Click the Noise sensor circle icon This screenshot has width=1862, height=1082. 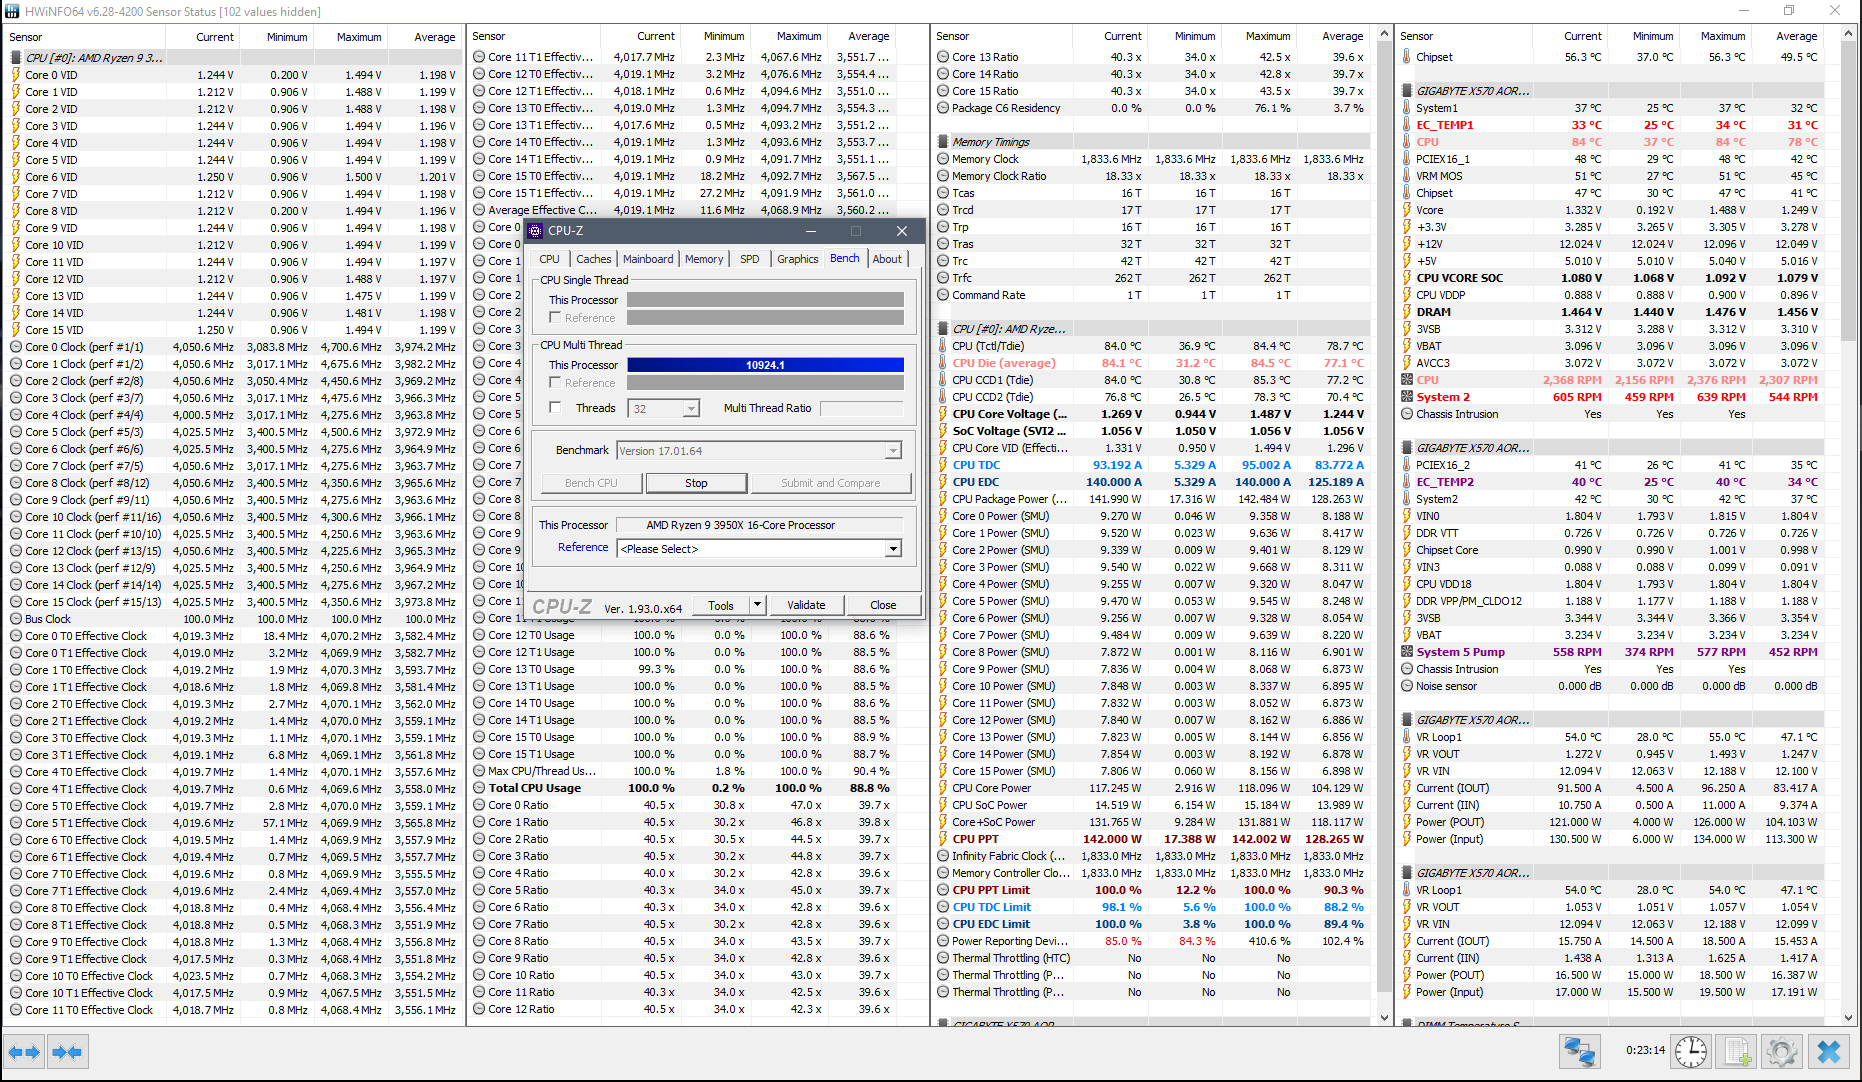click(1407, 686)
